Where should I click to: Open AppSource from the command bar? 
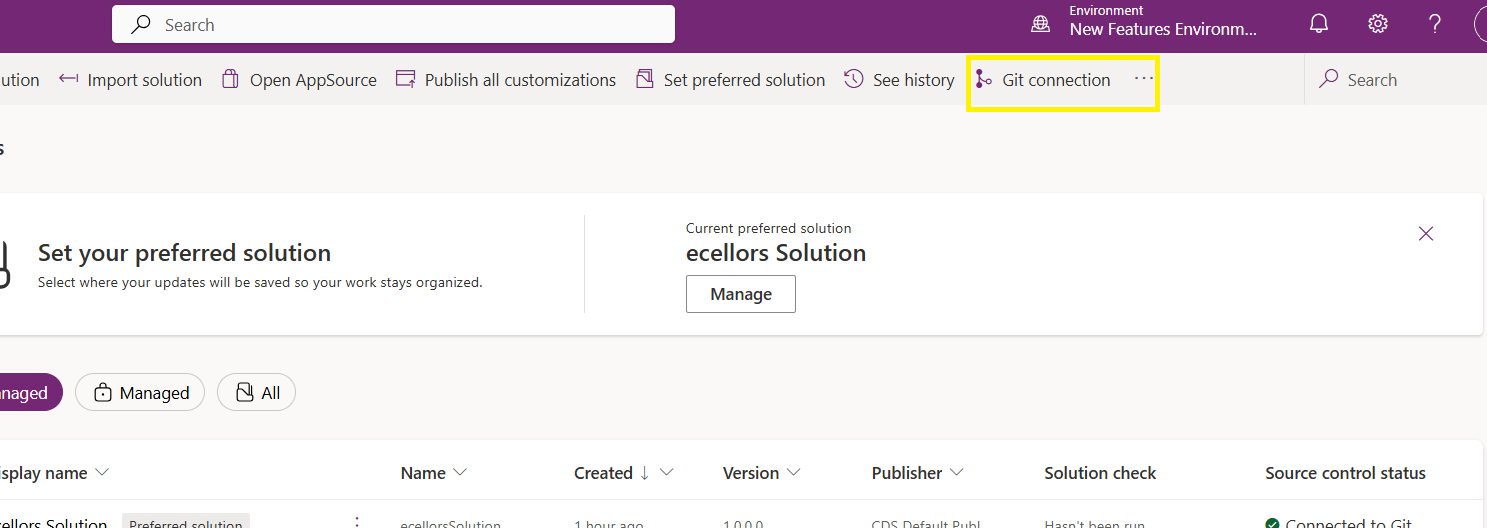point(299,80)
